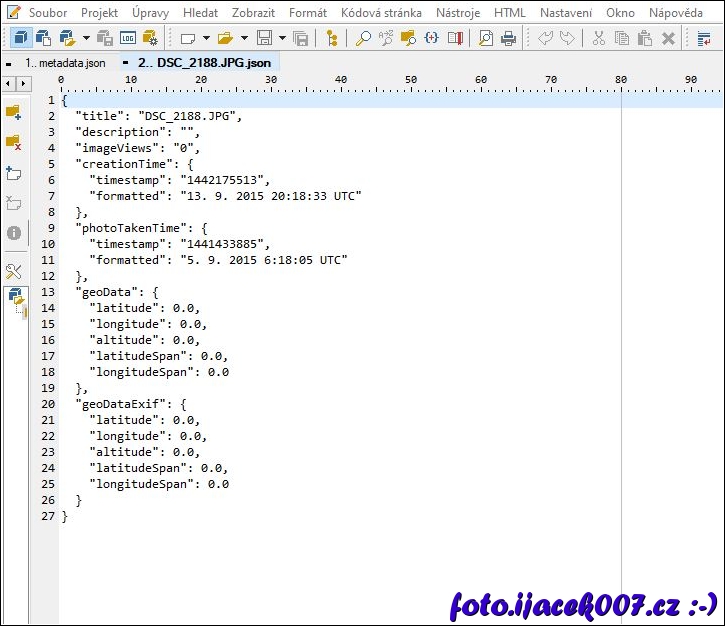Click the Cut scissors icon
Image resolution: width=725 pixels, height=626 pixels.
(598, 38)
